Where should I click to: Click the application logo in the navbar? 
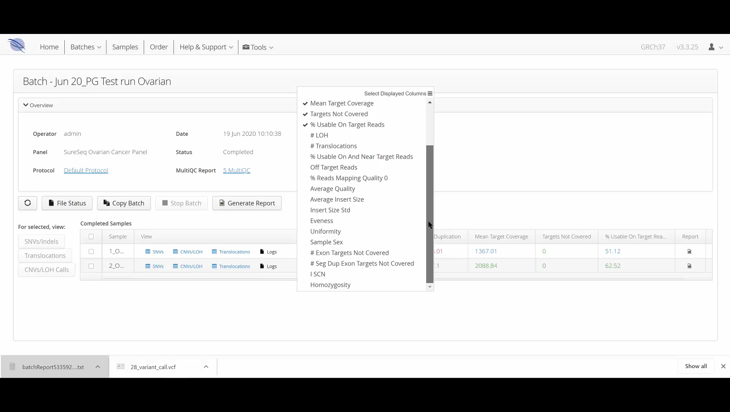coord(17,46)
